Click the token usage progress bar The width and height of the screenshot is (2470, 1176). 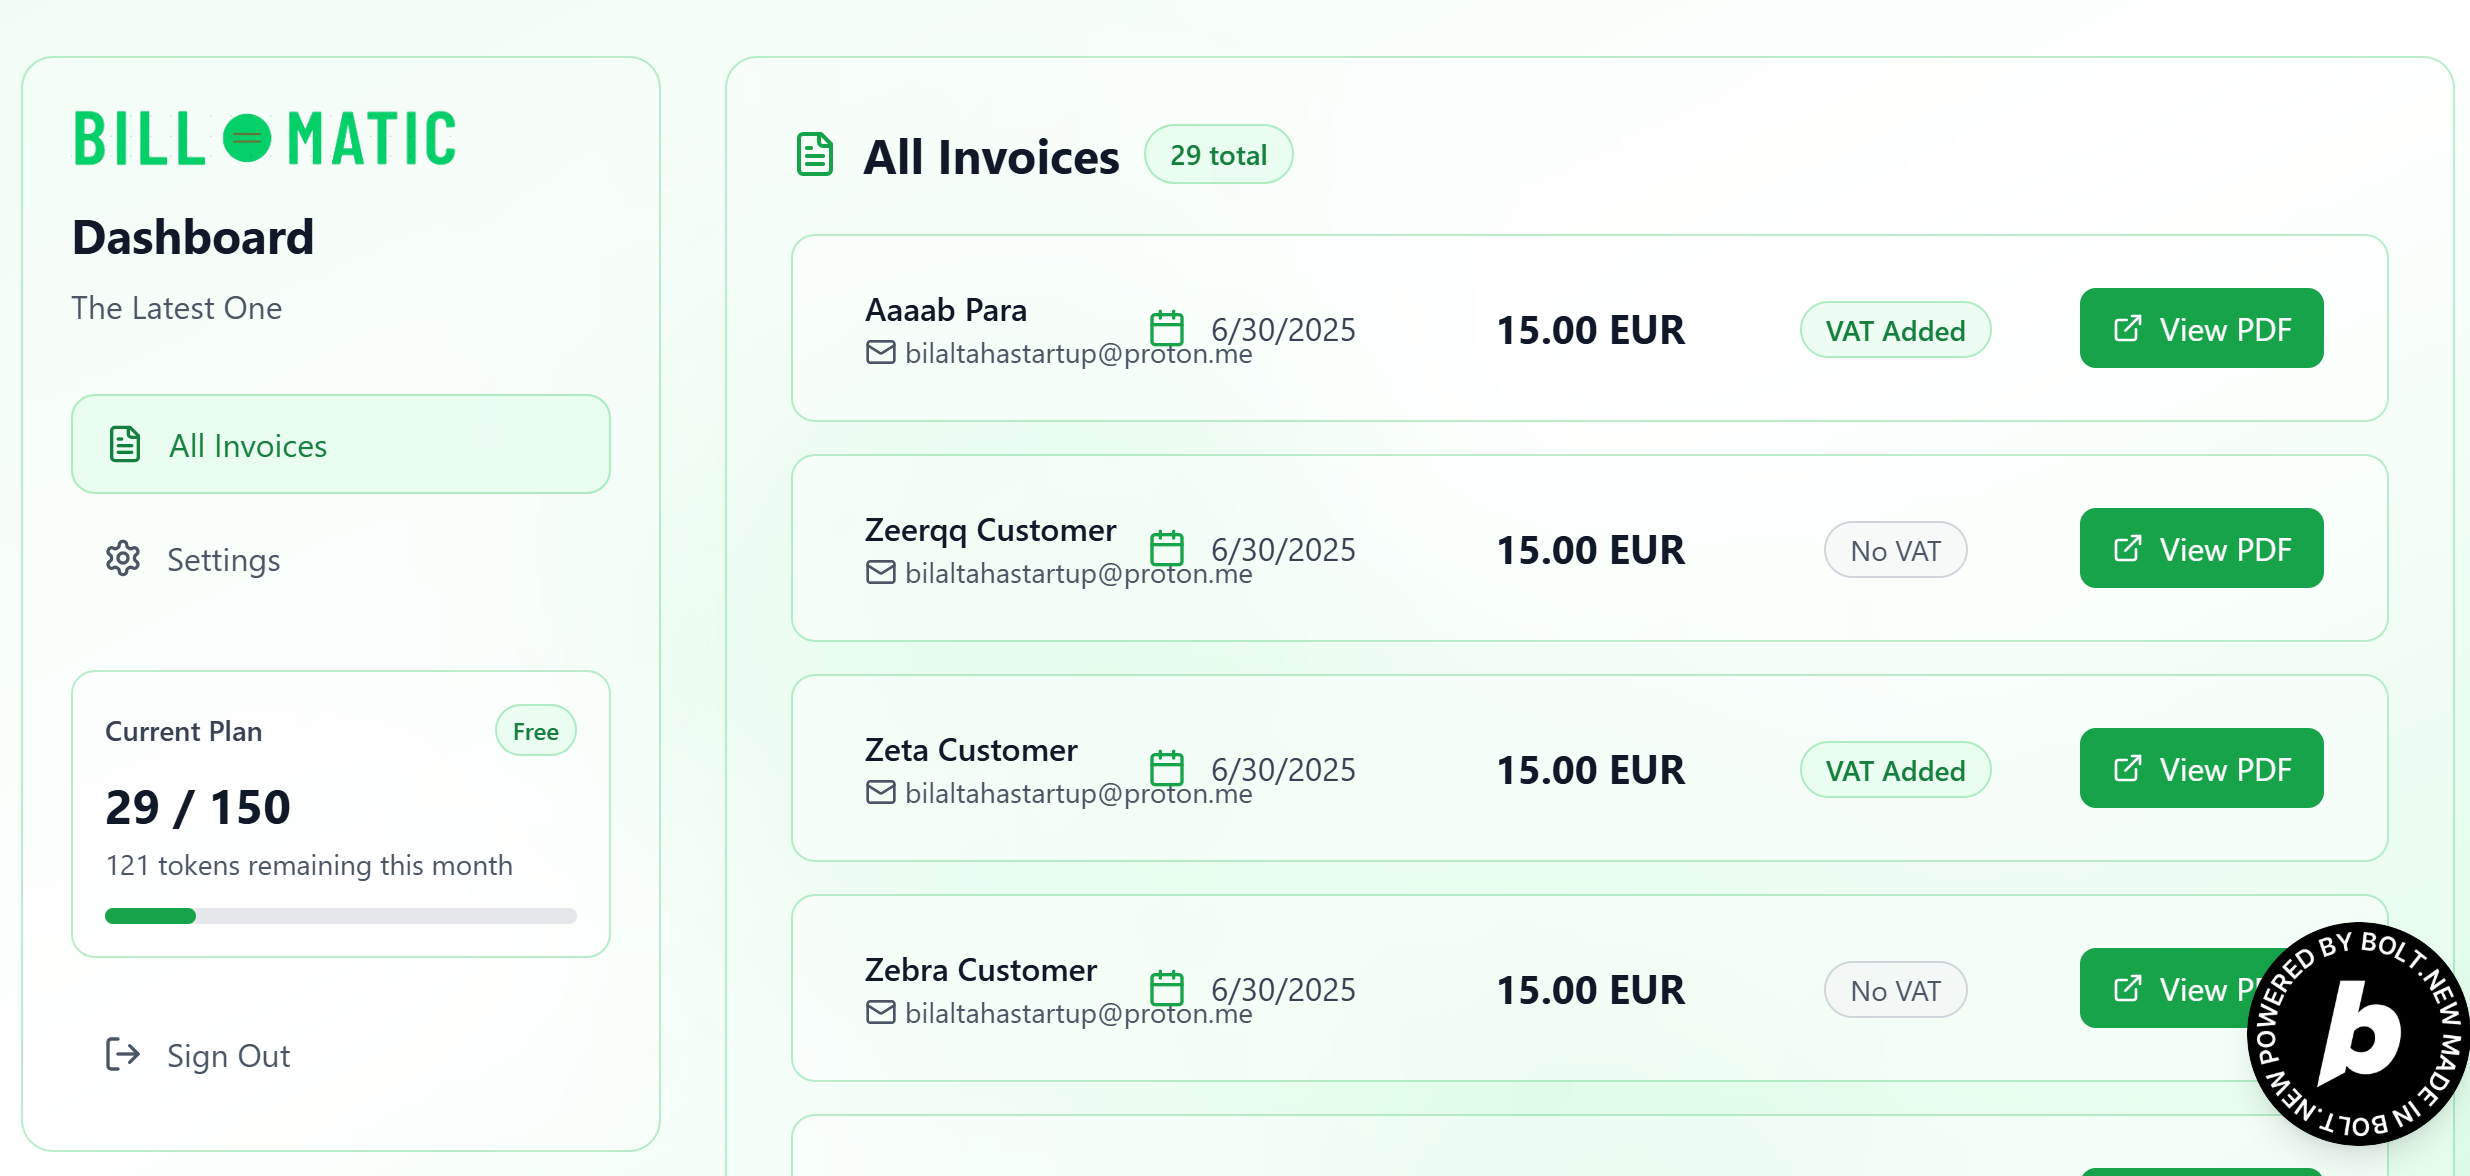341,916
